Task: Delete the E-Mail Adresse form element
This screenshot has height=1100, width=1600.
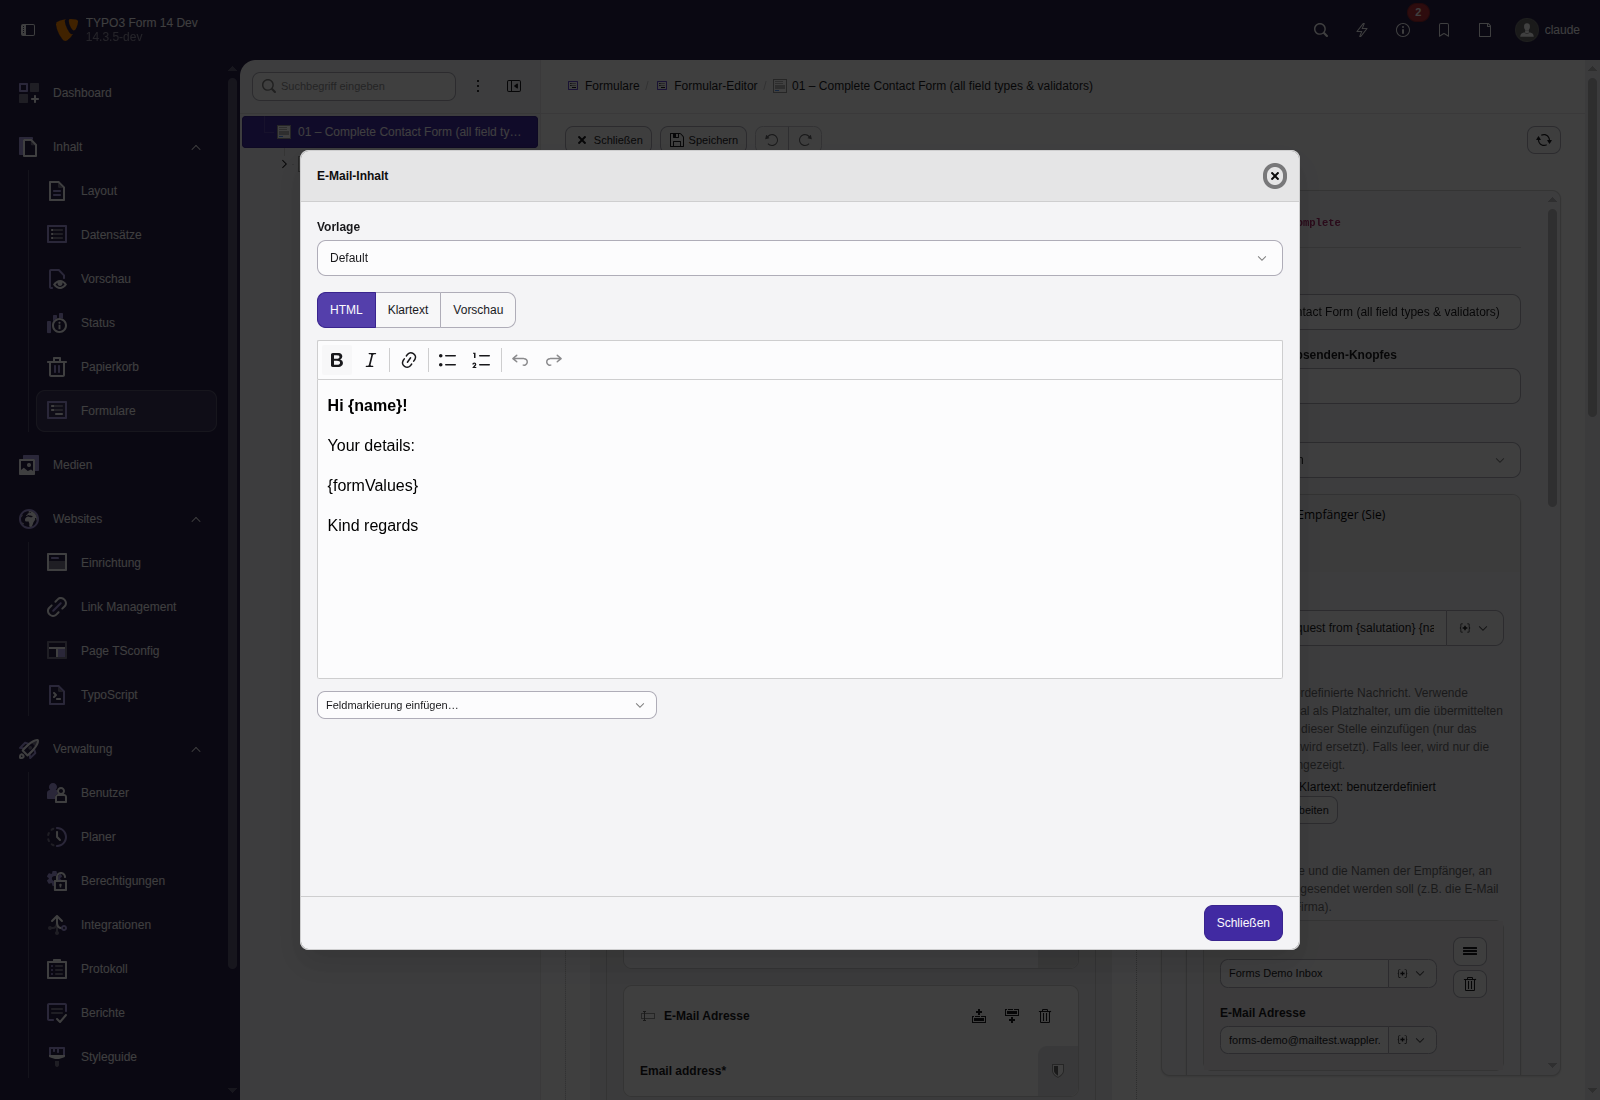Action: click(x=1045, y=1016)
